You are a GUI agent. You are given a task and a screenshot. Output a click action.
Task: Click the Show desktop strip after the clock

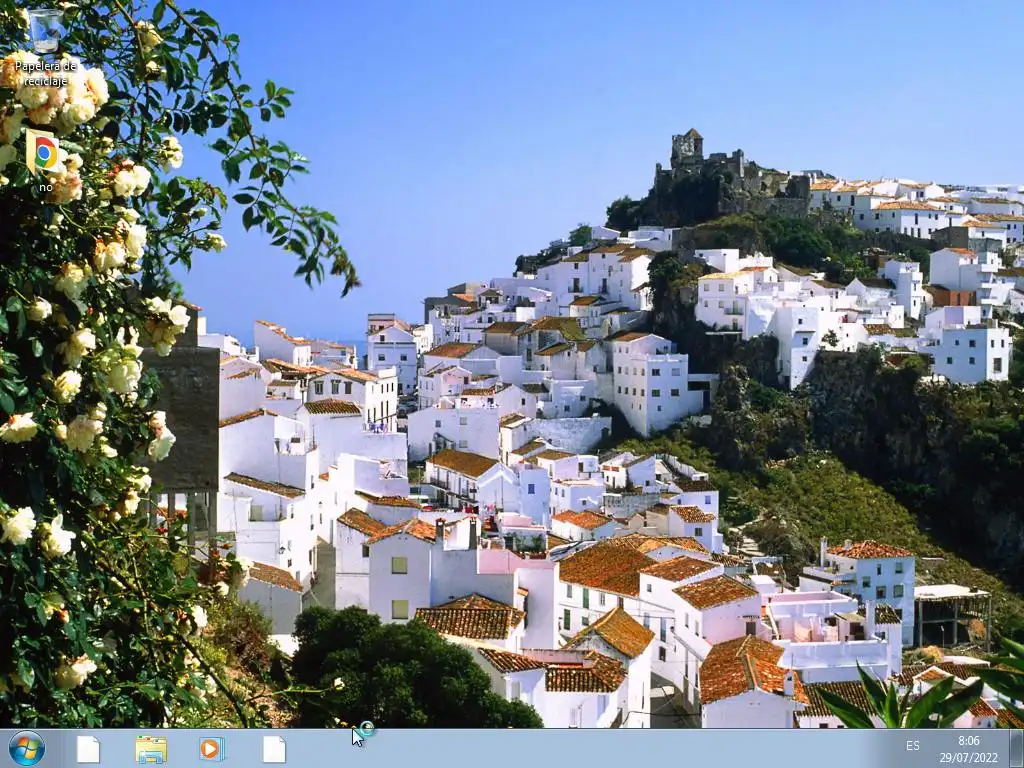[1016, 749]
